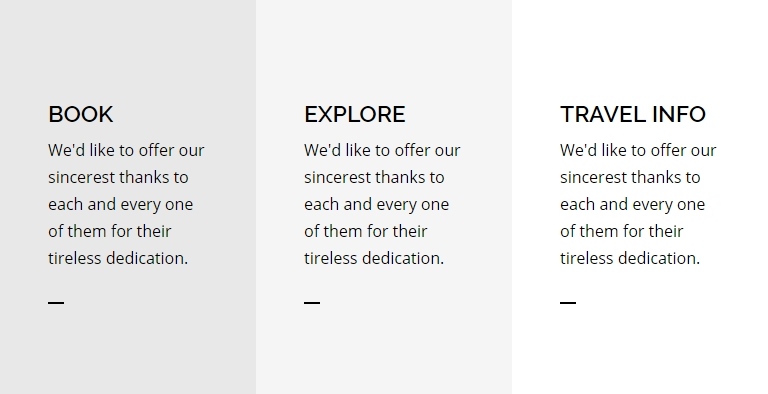The width and height of the screenshot is (768, 394).
Task: Click the dash icon under the Explore text
Action: click(312, 303)
